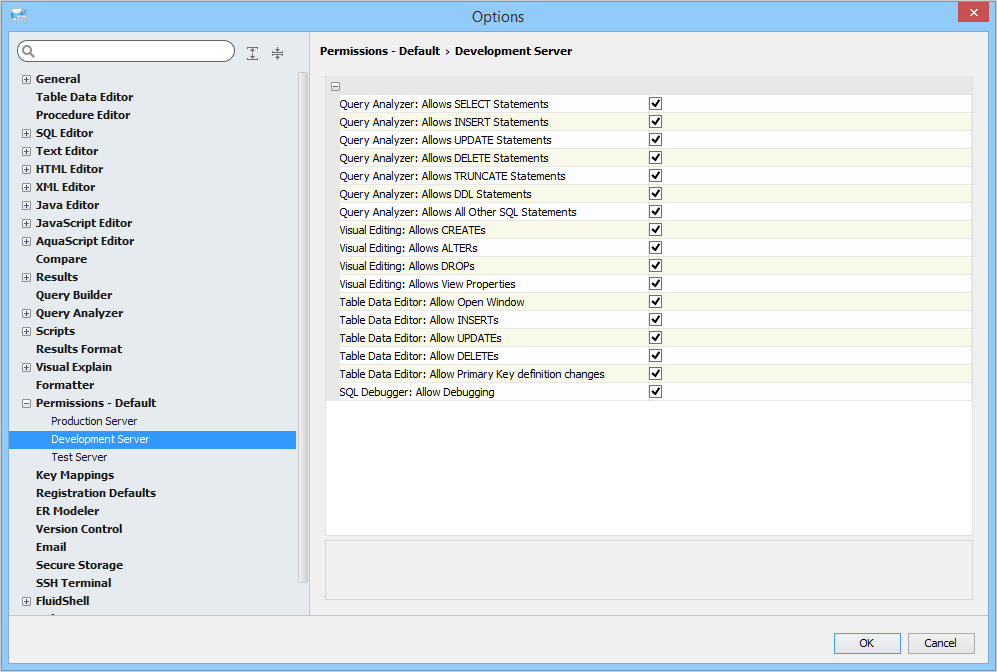Screen dimensions: 997x672
Task: Collapse the Permissions - Default node
Action: [26, 403]
